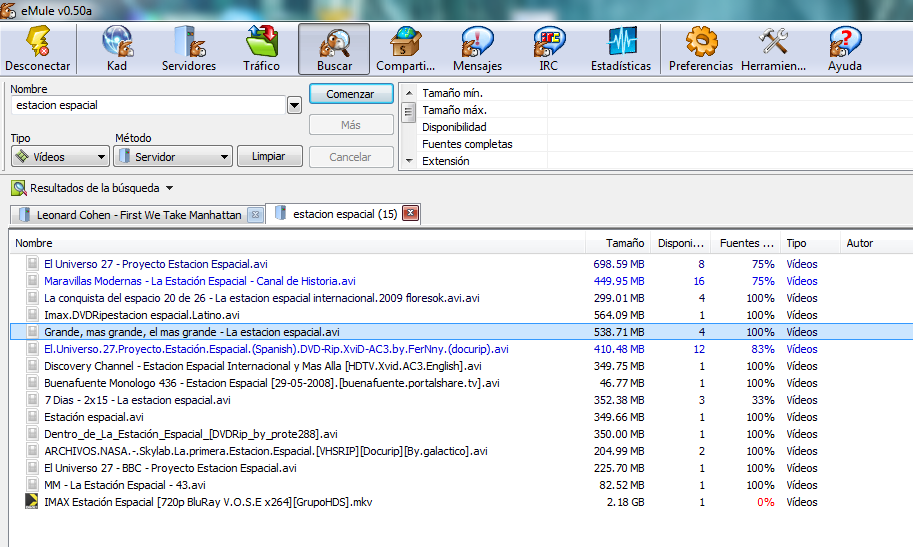Click the Tamaño mín. value field
The image size is (913, 547).
[x=730, y=93]
